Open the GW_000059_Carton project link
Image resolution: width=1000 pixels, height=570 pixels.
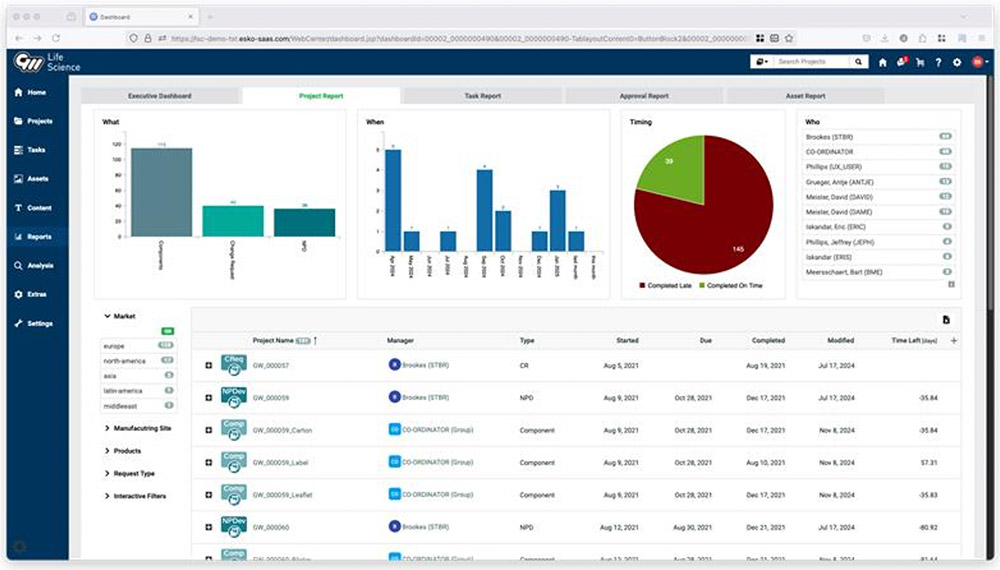(x=282, y=431)
